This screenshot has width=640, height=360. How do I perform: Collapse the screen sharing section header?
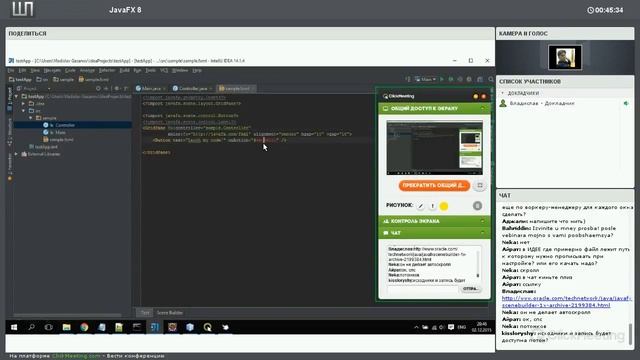[434, 109]
